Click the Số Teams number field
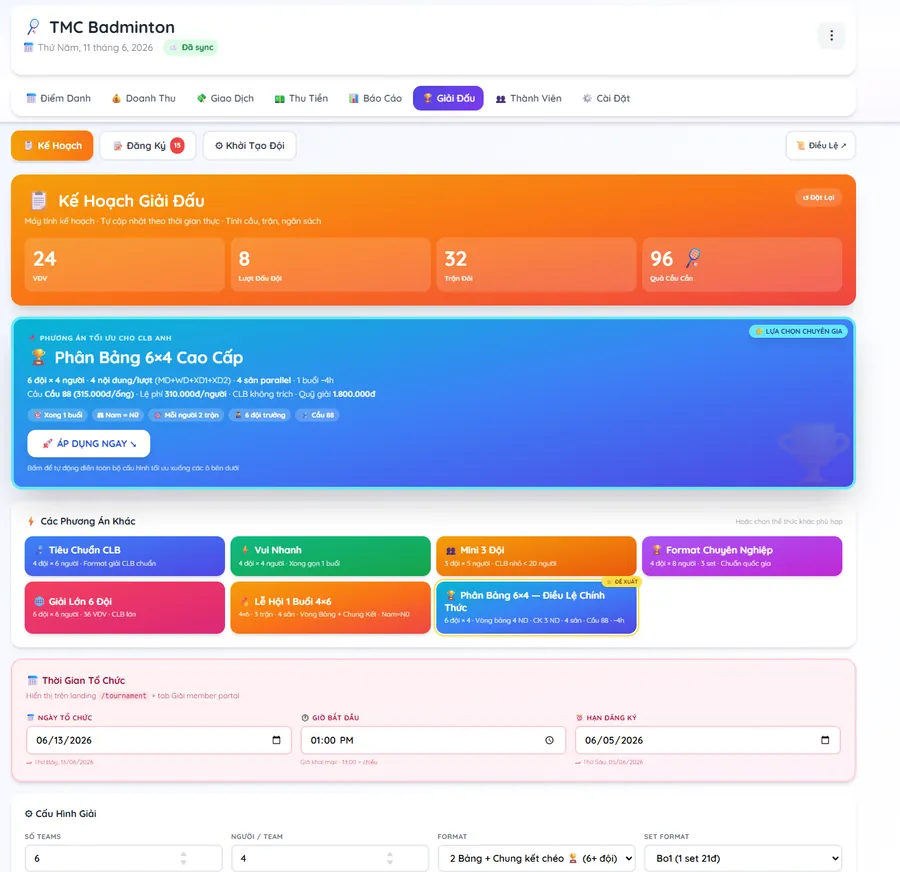The image size is (900, 872). coord(123,858)
